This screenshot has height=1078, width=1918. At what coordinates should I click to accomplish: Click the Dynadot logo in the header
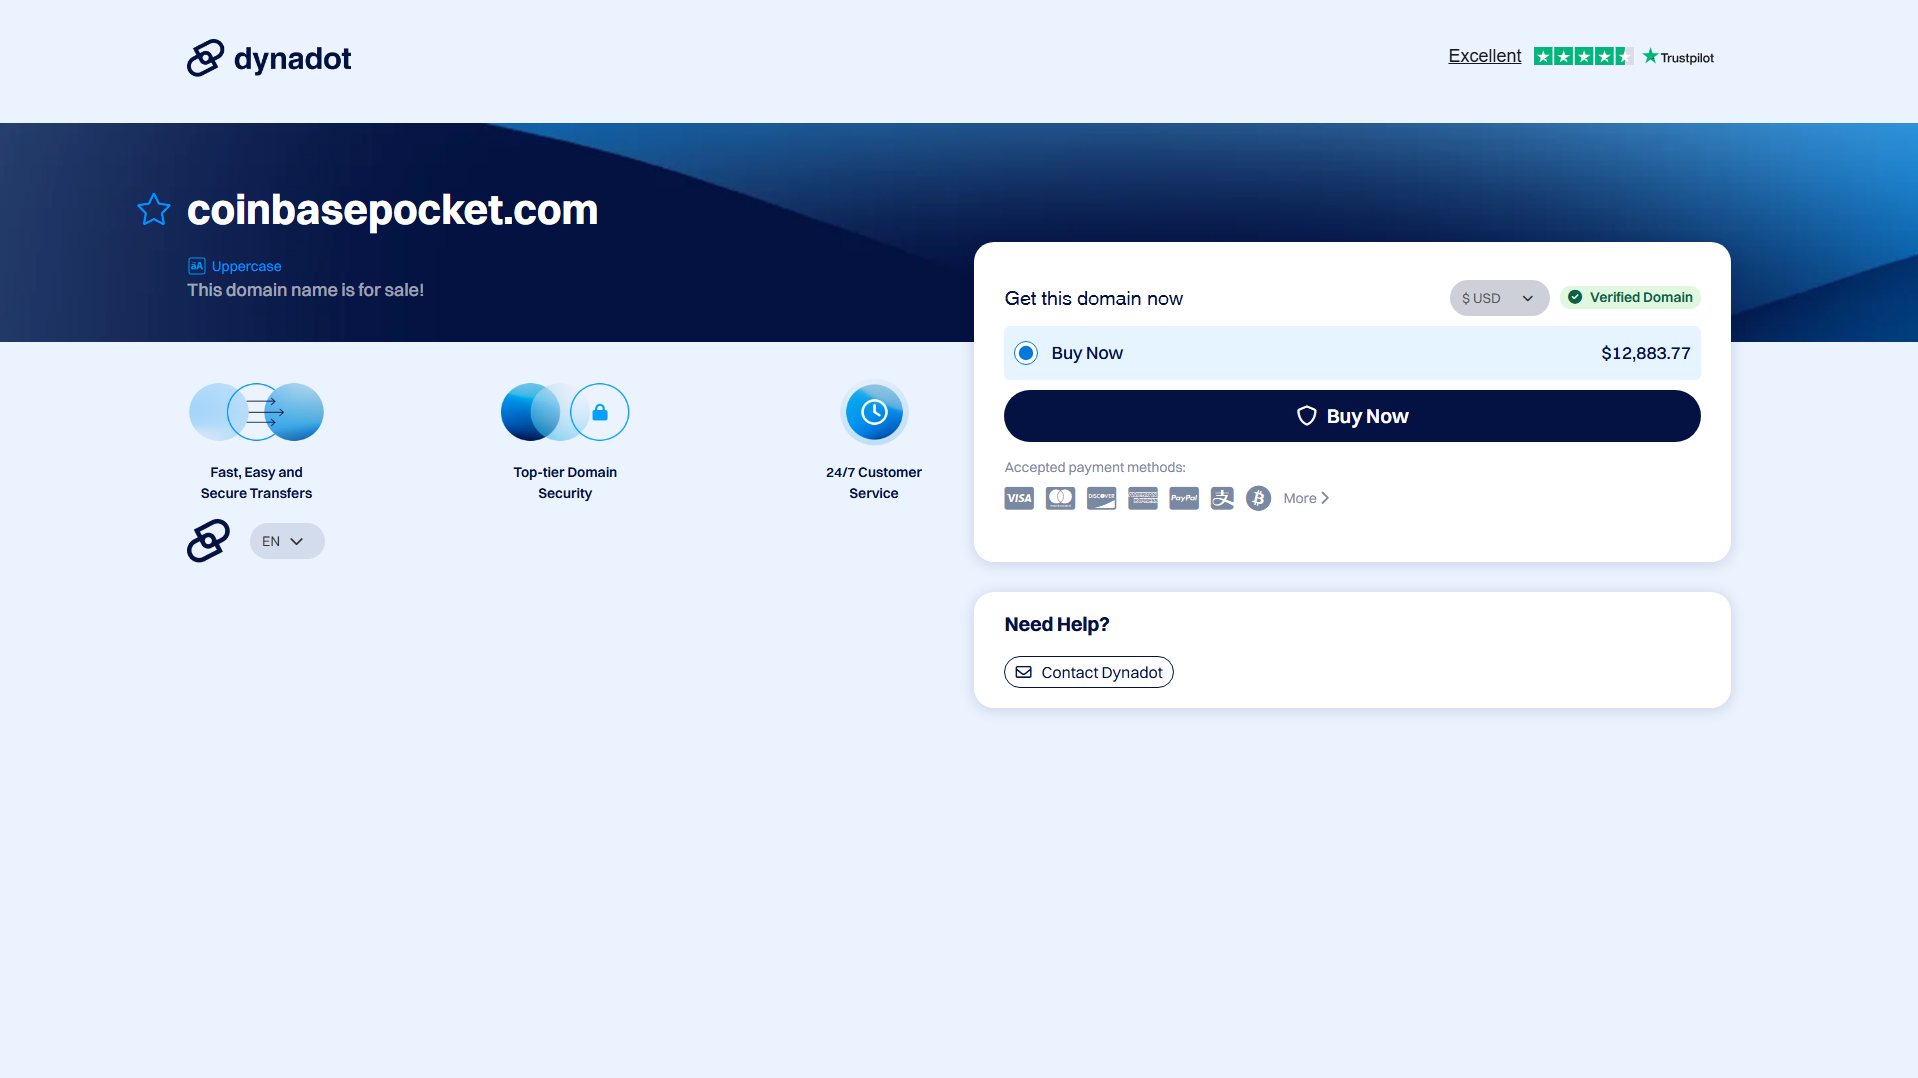pyautogui.click(x=269, y=58)
